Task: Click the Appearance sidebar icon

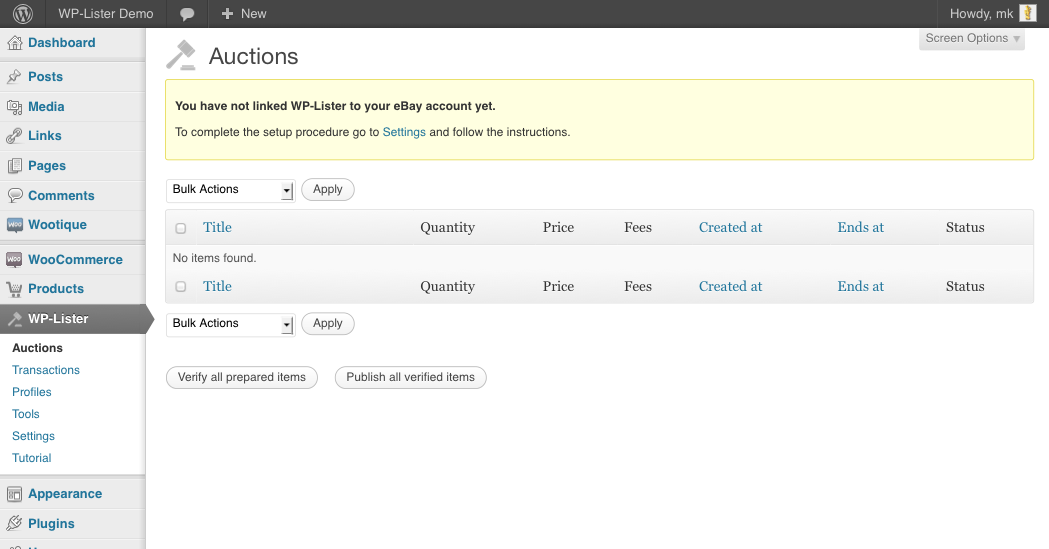Action: coord(15,494)
